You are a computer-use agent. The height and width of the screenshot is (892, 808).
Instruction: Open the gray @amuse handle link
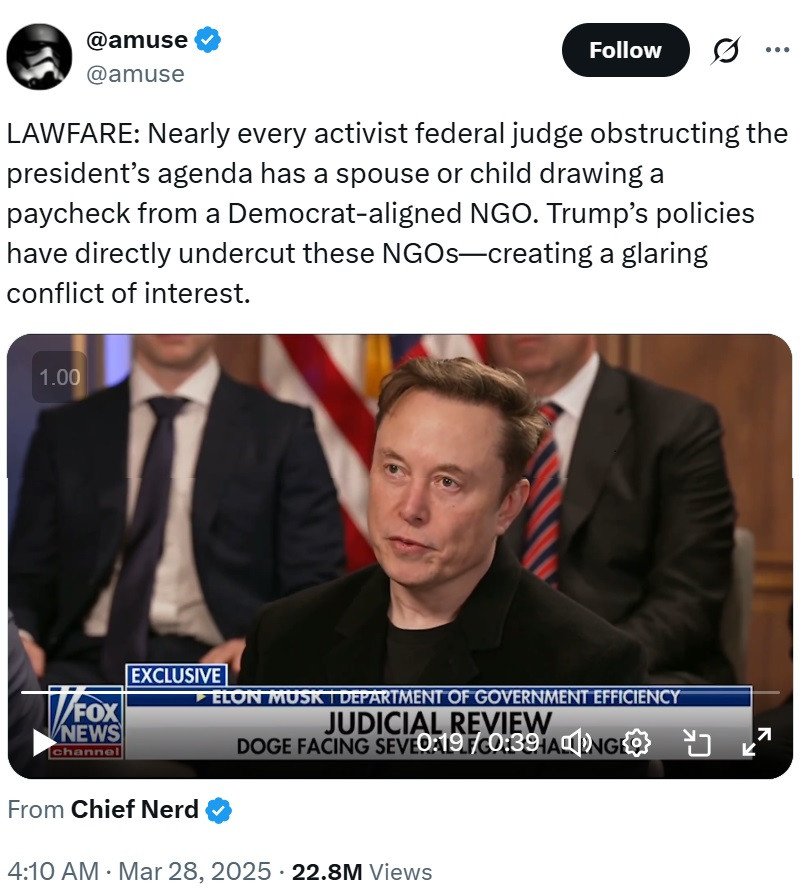(x=136, y=73)
